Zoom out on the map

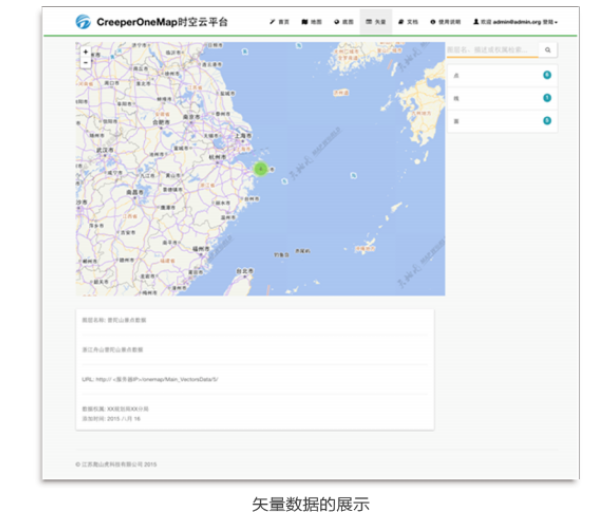pyautogui.click(x=86, y=62)
